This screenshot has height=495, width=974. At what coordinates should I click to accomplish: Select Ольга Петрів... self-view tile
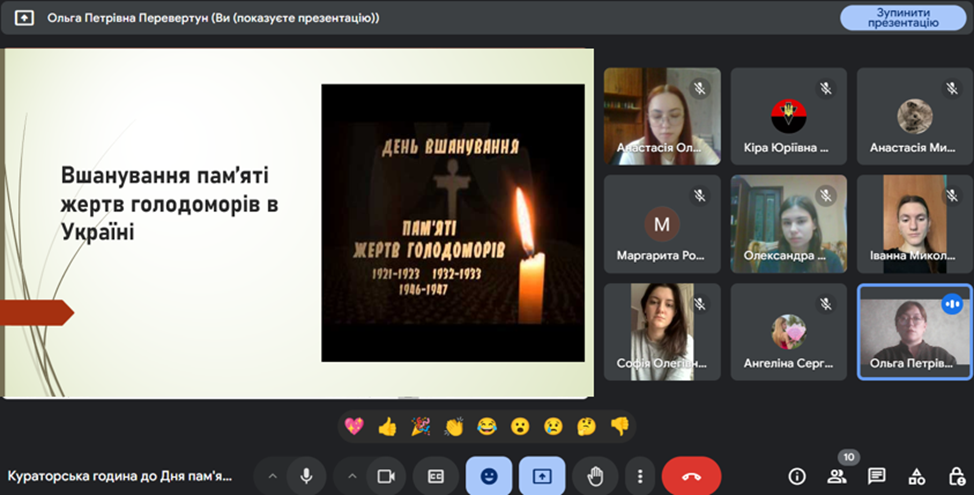914,332
